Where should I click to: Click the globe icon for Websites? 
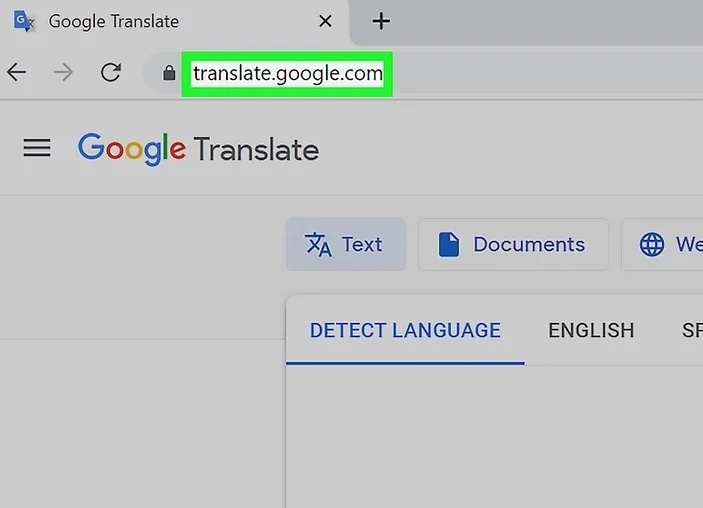652,245
